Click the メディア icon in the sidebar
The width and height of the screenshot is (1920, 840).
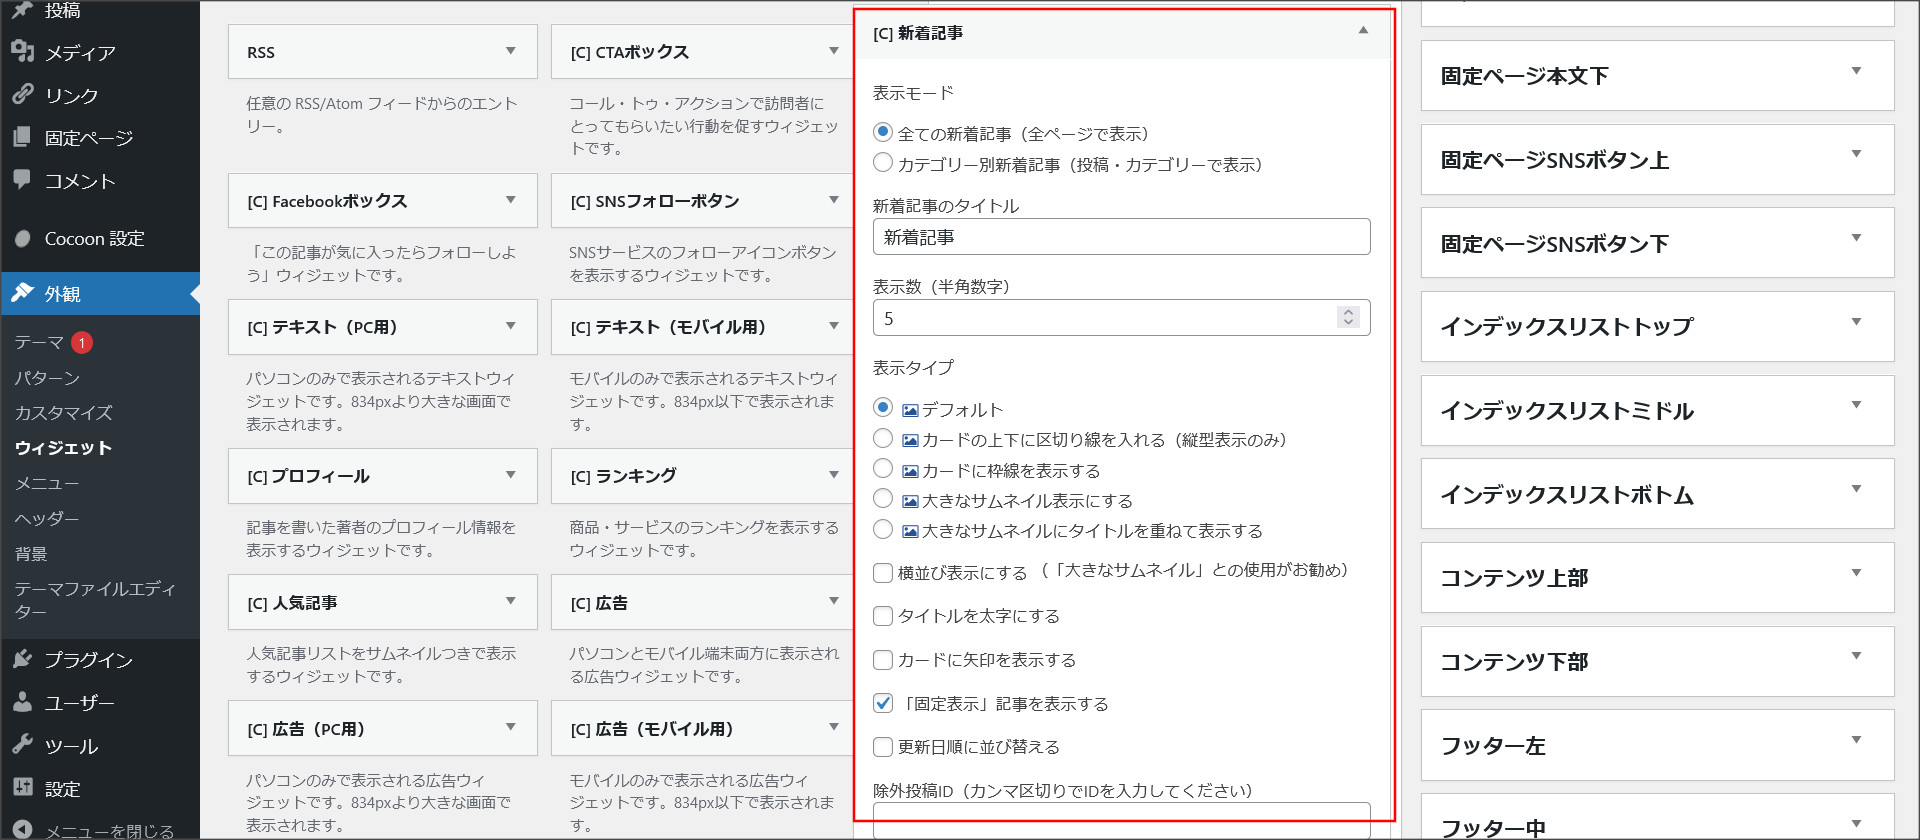pyautogui.click(x=23, y=52)
